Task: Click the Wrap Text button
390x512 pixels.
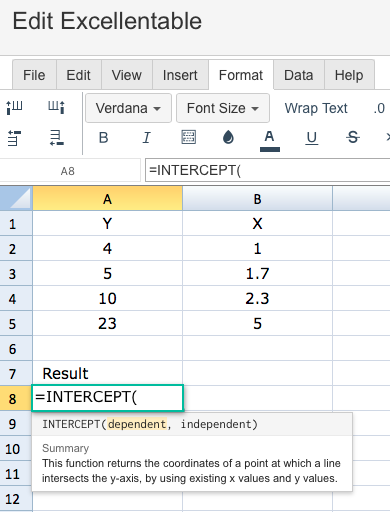Action: [x=316, y=108]
